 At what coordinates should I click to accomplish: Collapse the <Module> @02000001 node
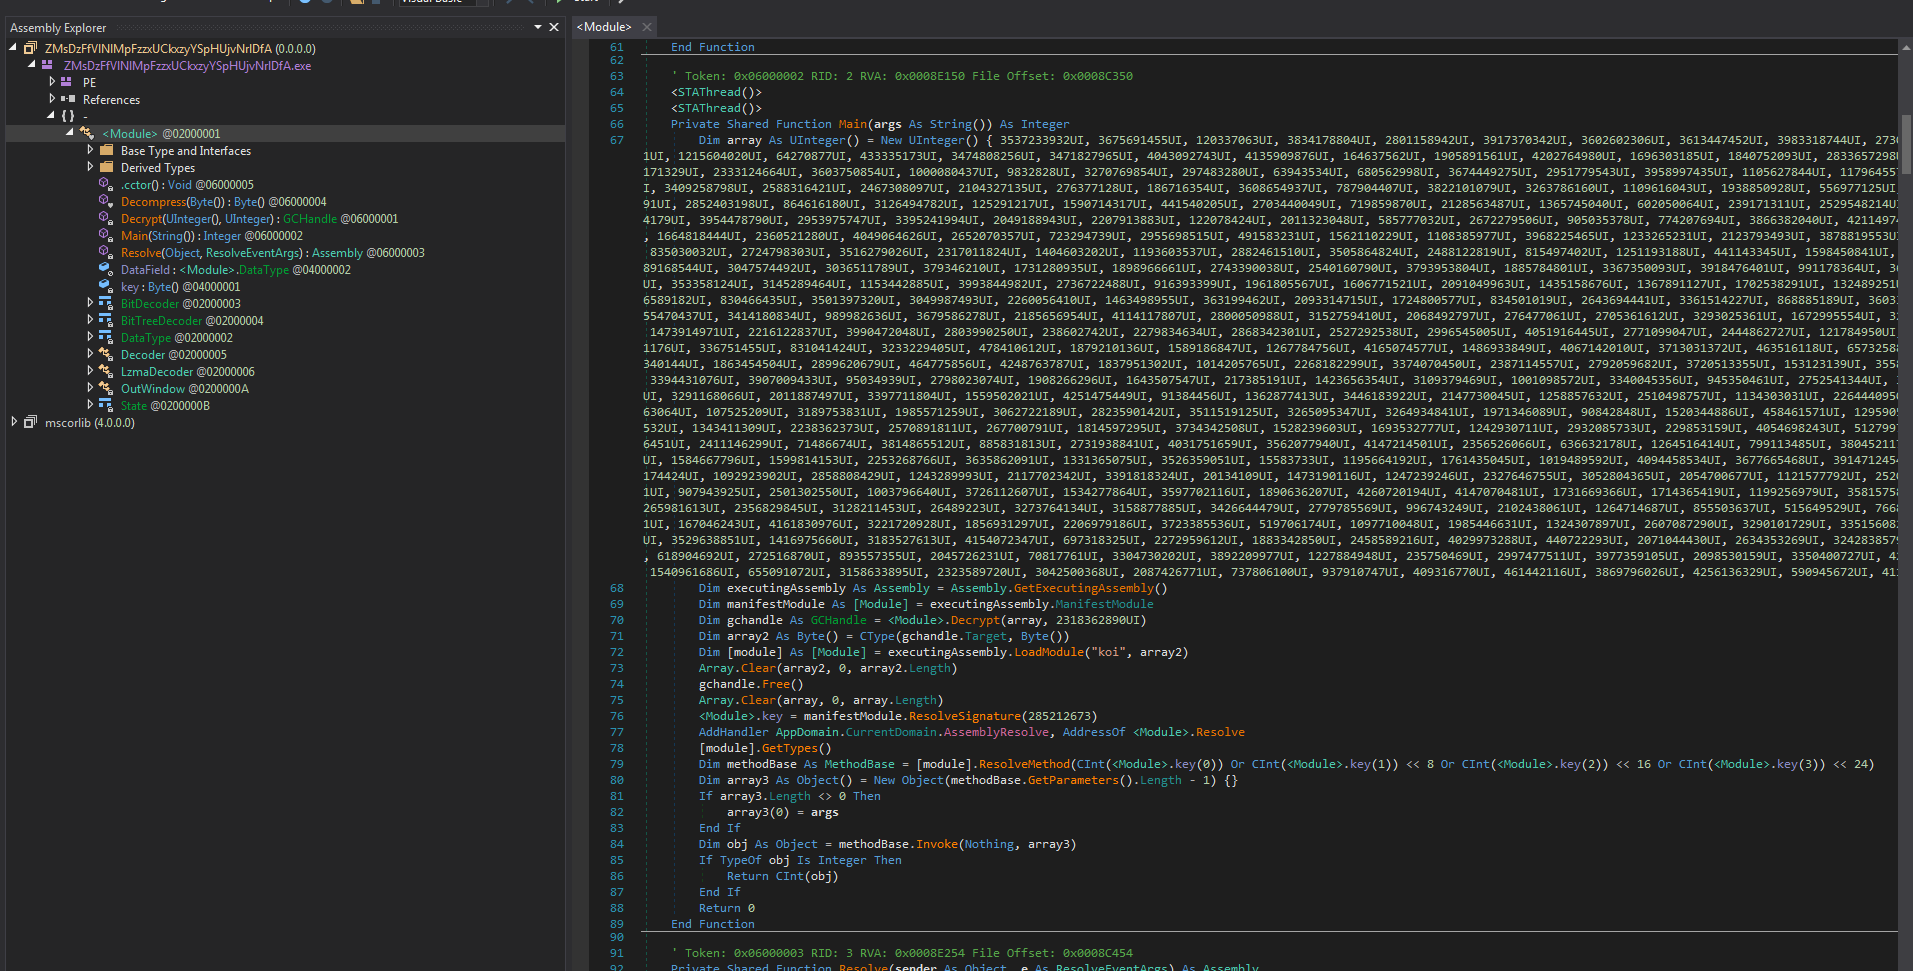[70, 132]
